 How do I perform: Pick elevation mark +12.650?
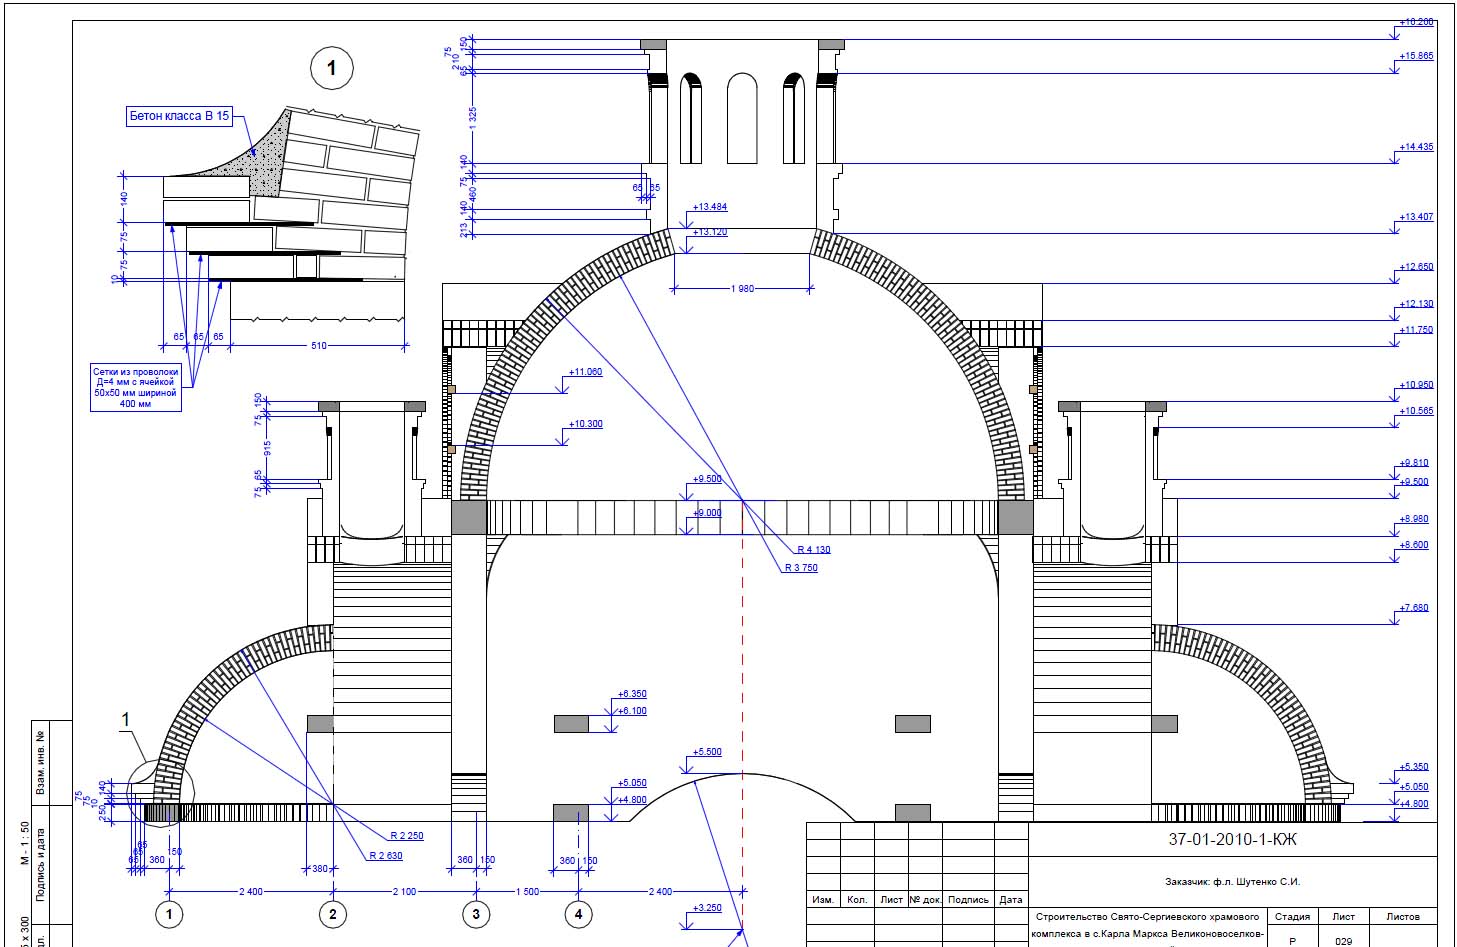click(x=1416, y=267)
